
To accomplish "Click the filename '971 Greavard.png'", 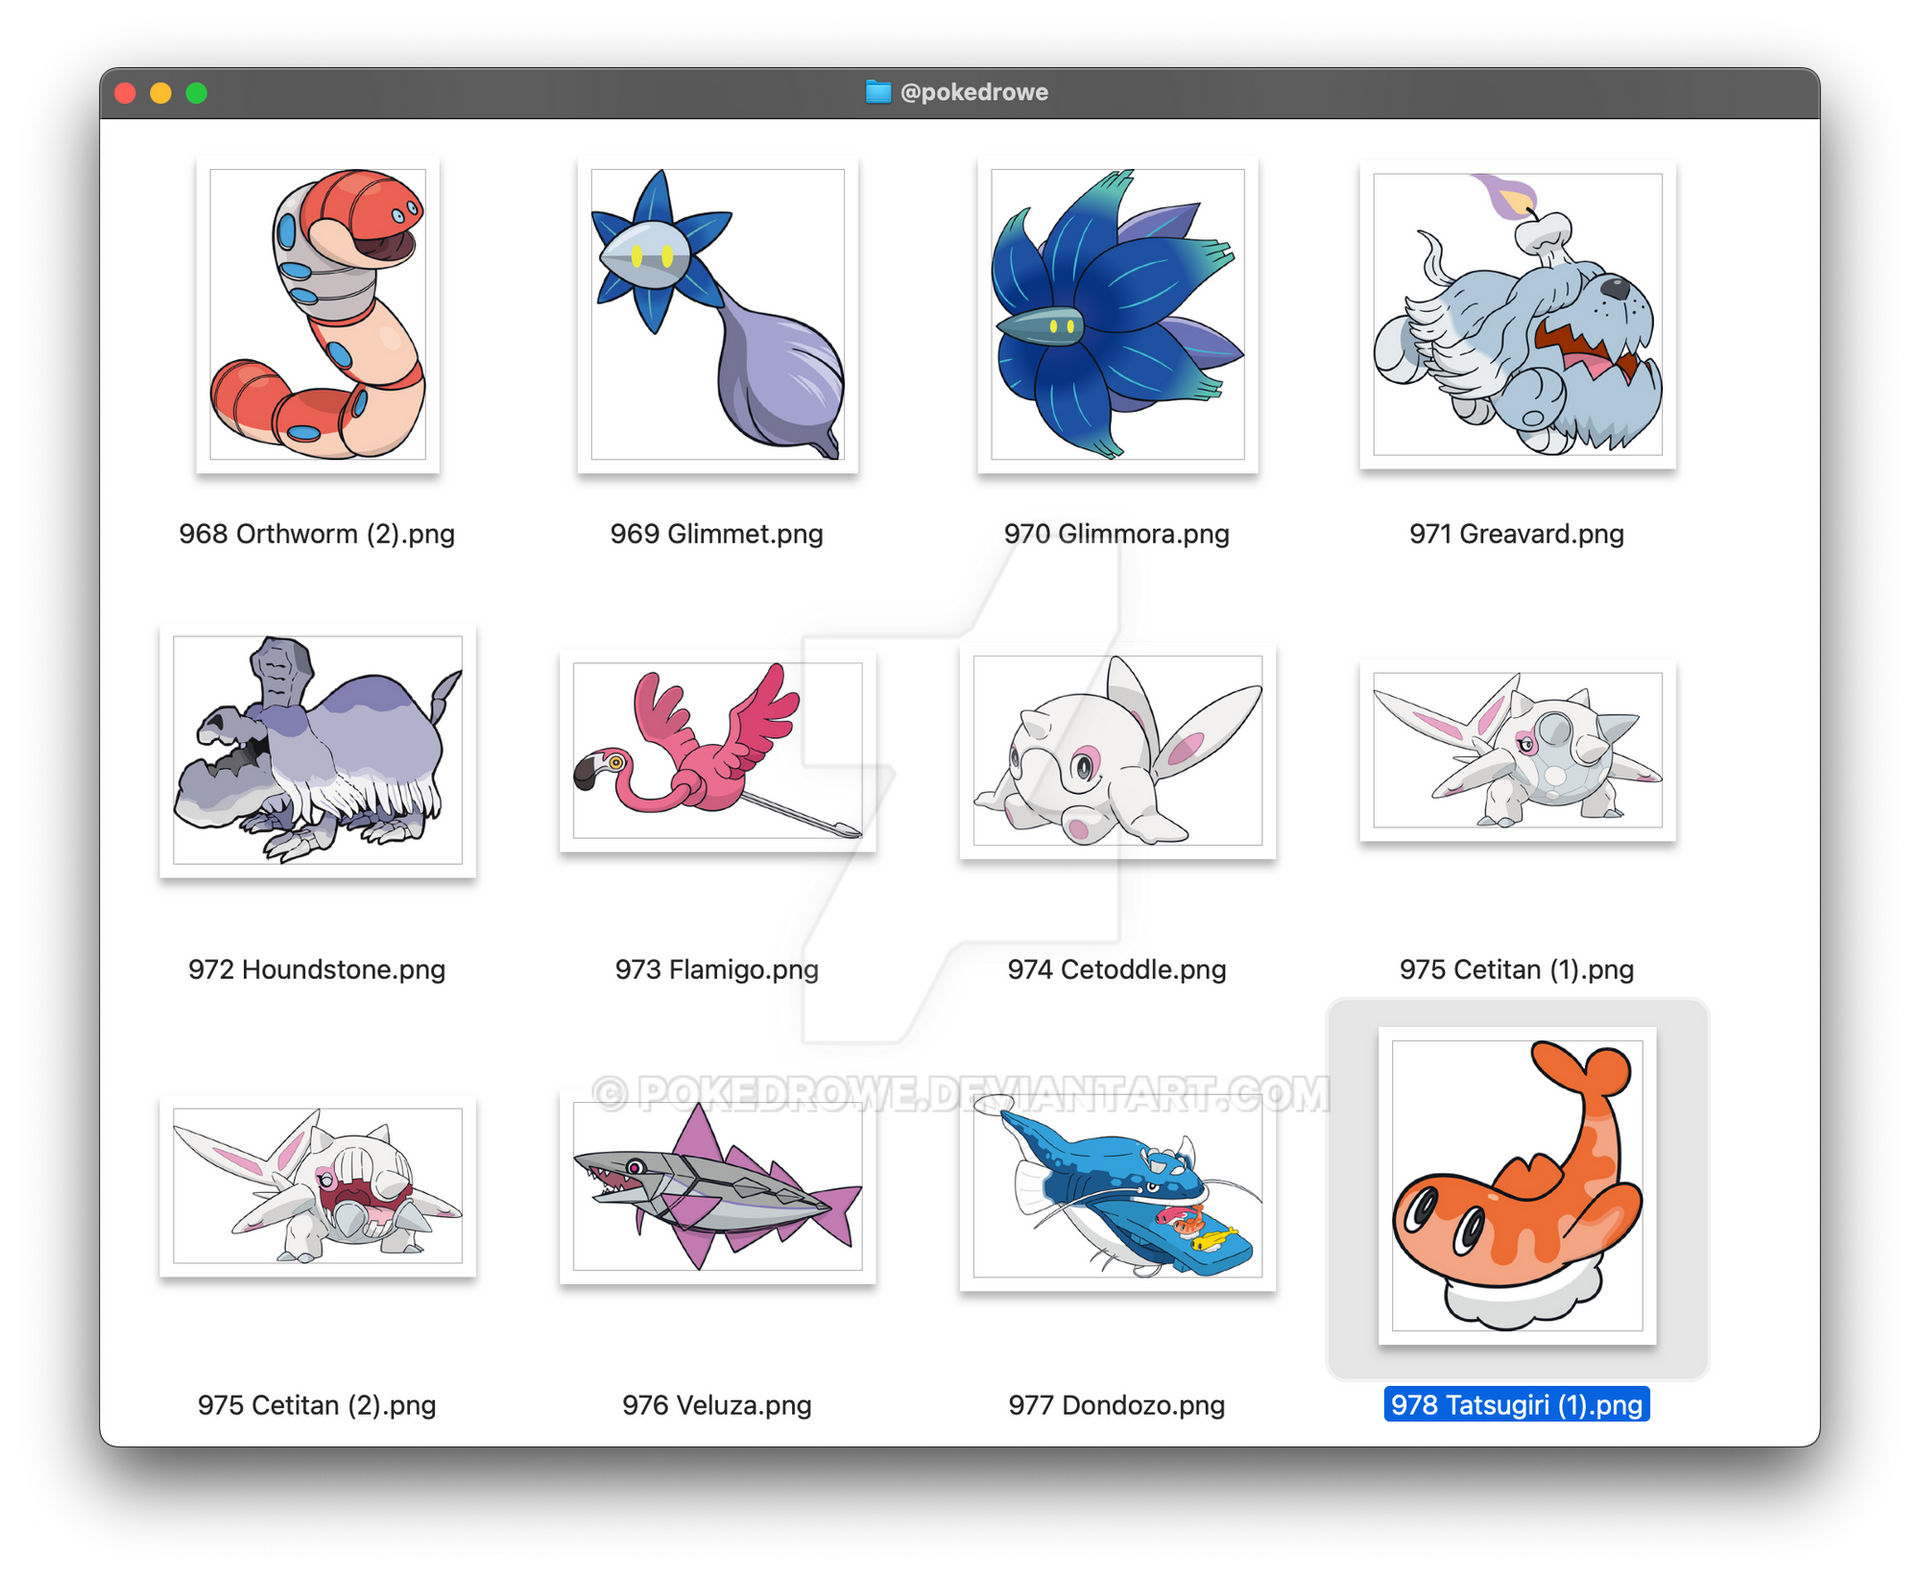I will click(x=1517, y=534).
